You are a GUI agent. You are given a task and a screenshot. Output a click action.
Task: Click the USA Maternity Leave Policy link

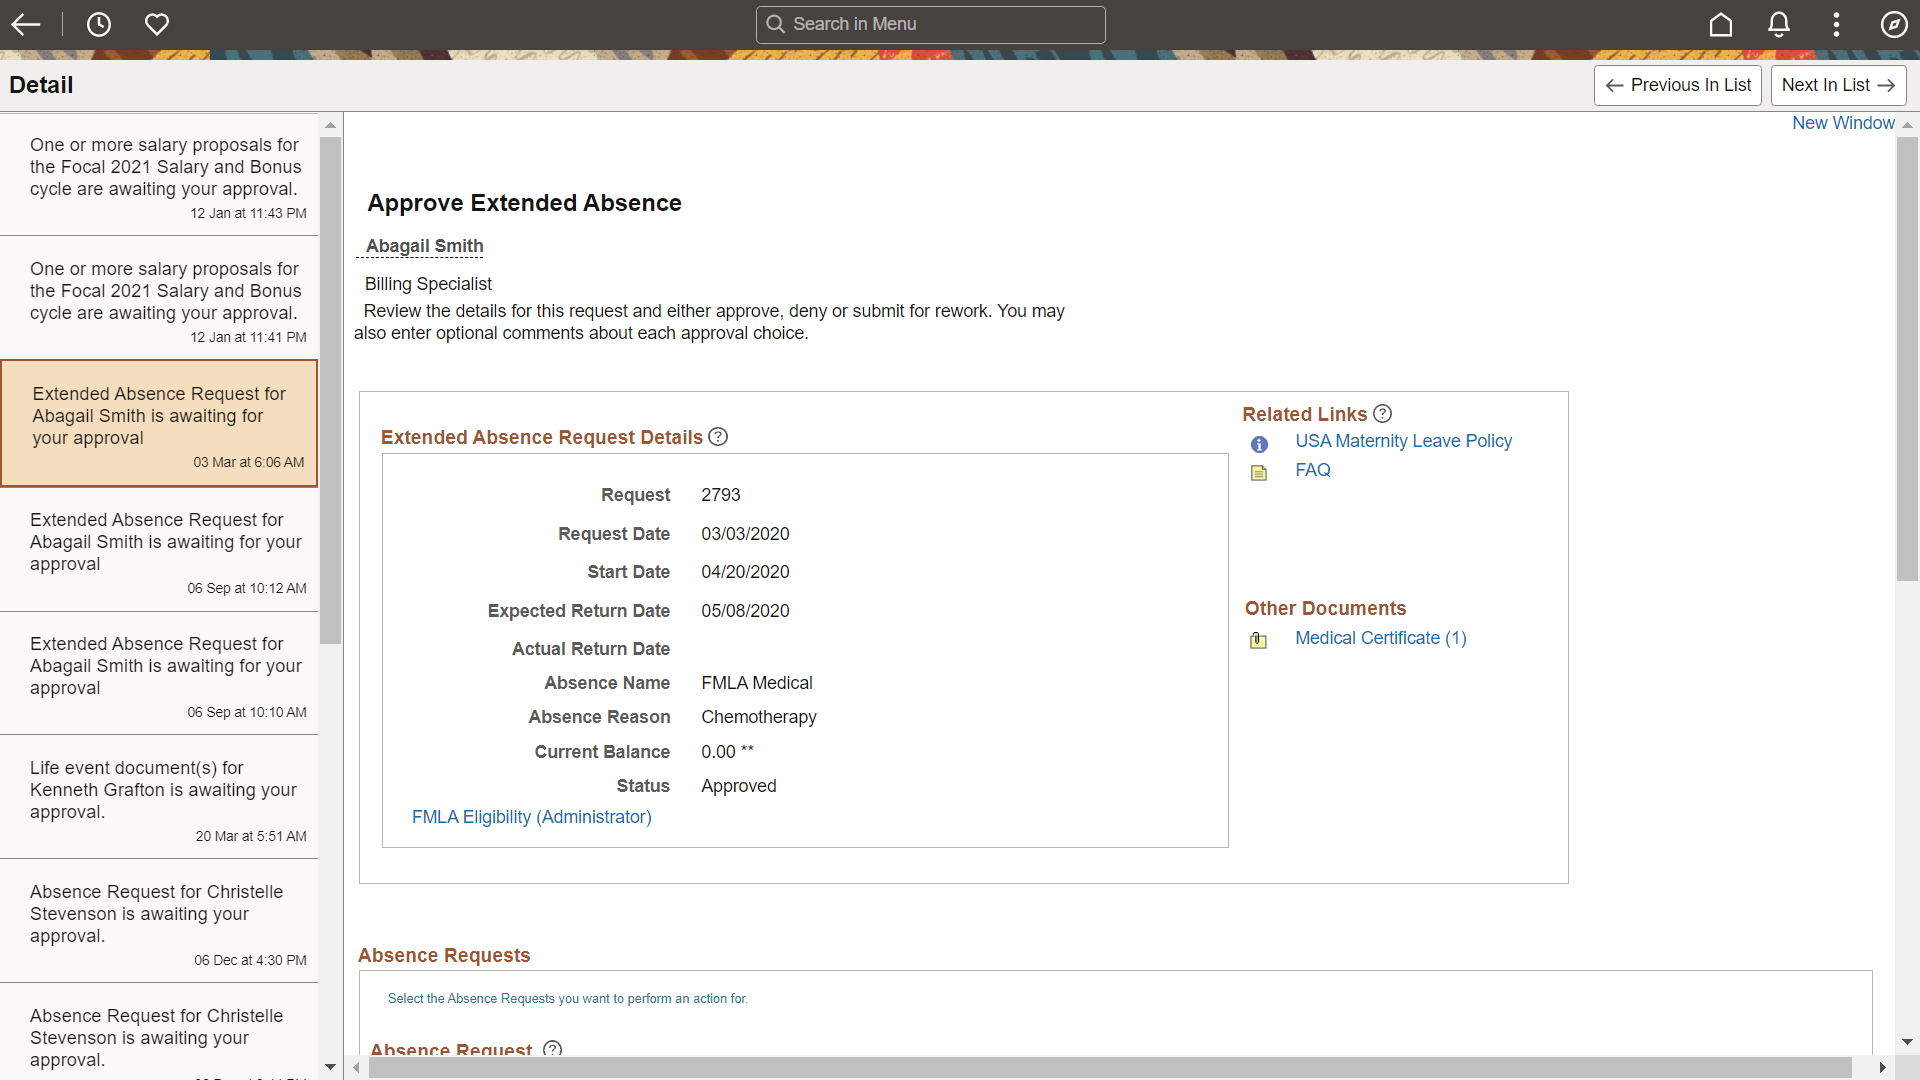(x=1403, y=440)
